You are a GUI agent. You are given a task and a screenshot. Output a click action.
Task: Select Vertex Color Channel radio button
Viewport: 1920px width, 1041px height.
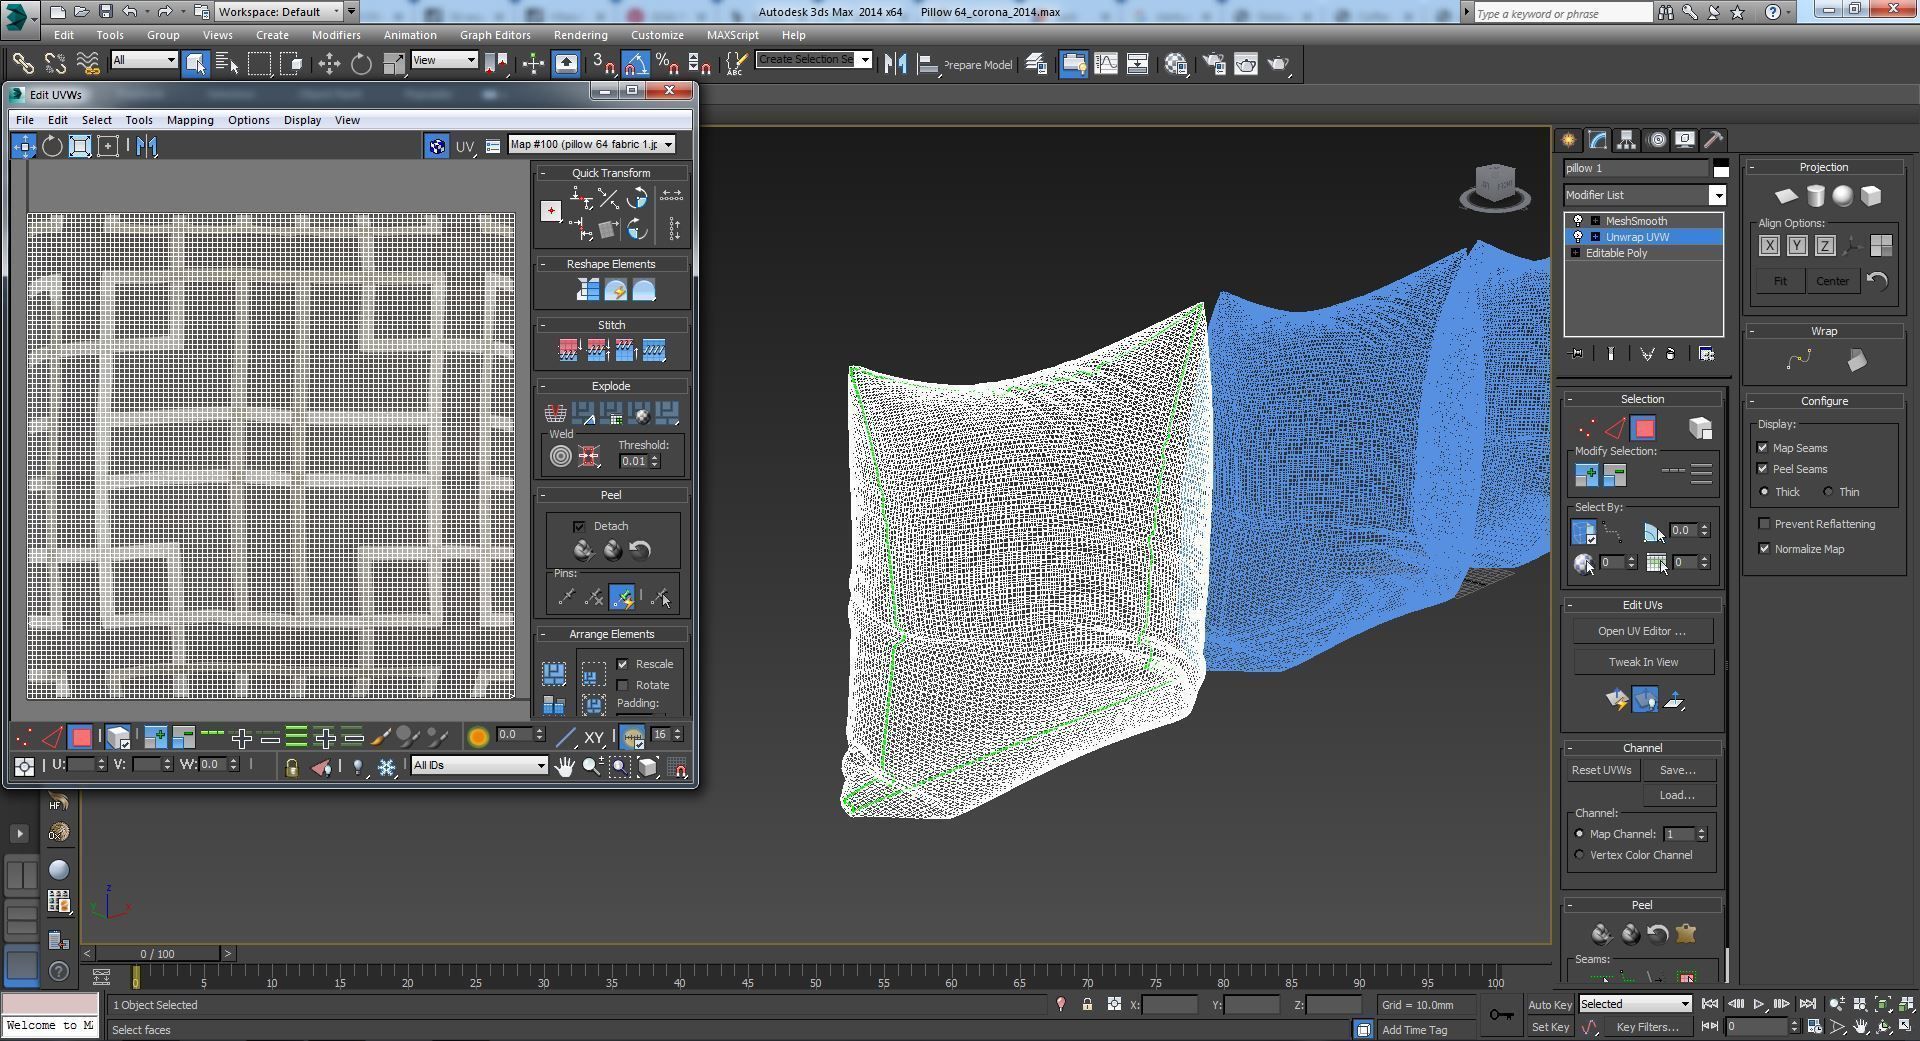point(1580,855)
